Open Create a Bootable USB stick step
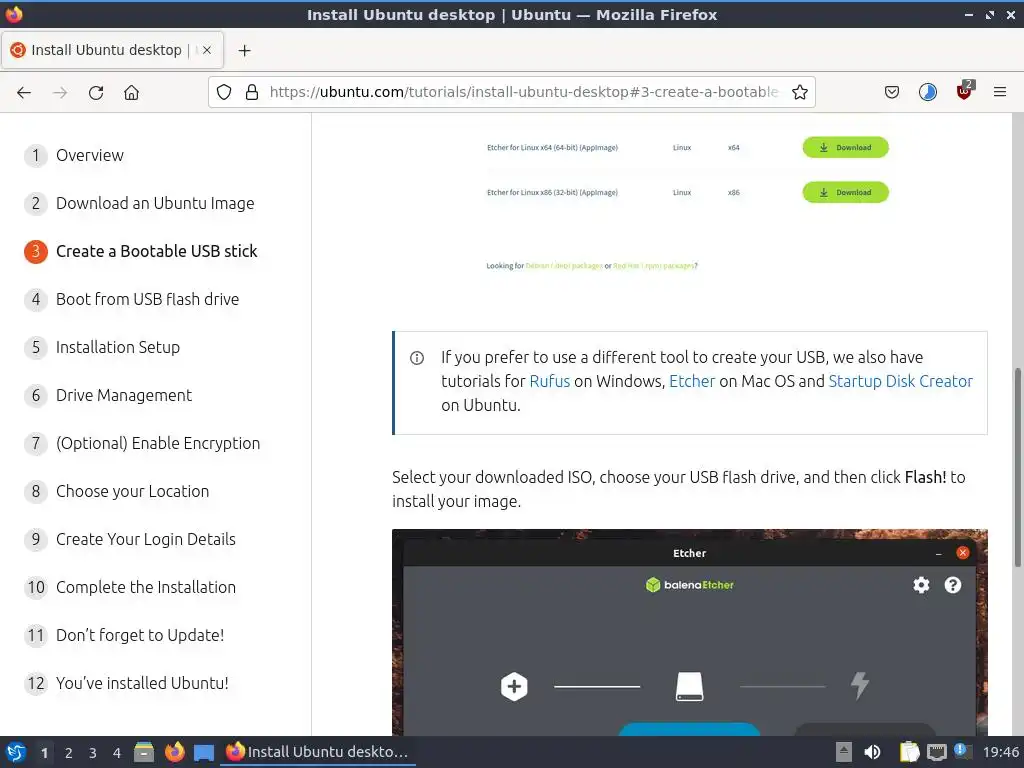This screenshot has width=1024, height=768. (x=156, y=251)
